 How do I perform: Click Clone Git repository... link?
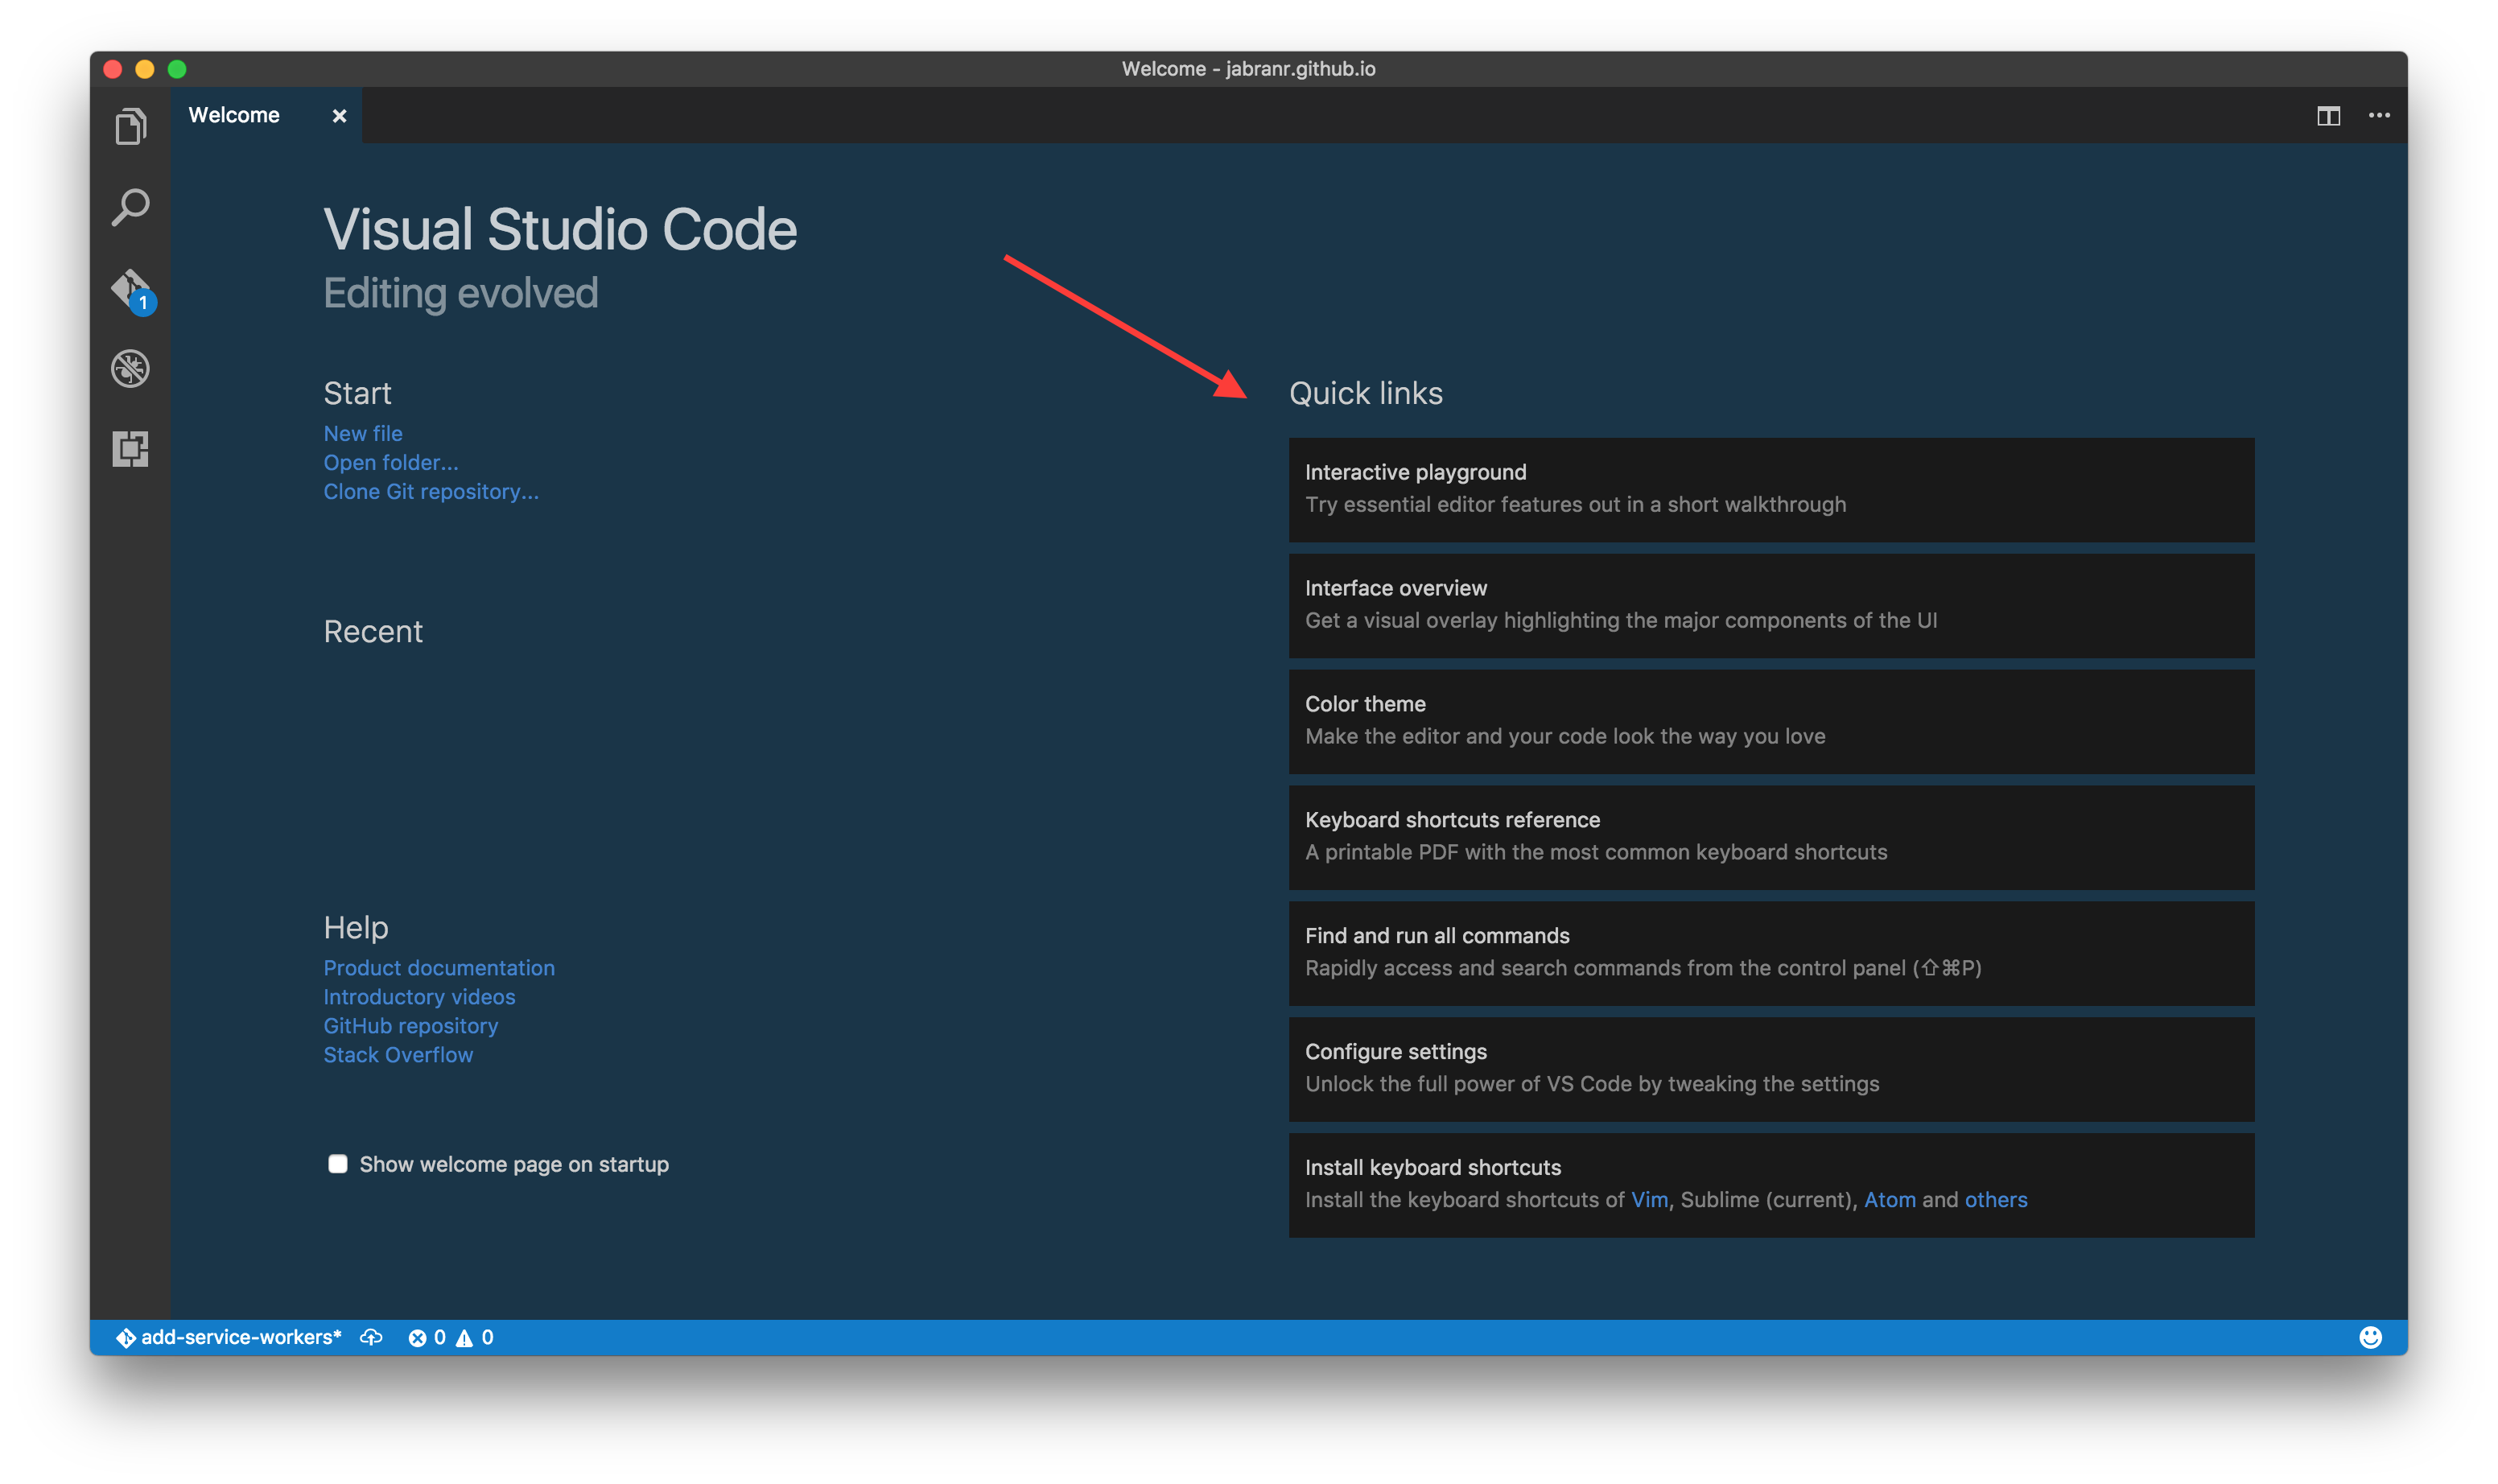(431, 491)
